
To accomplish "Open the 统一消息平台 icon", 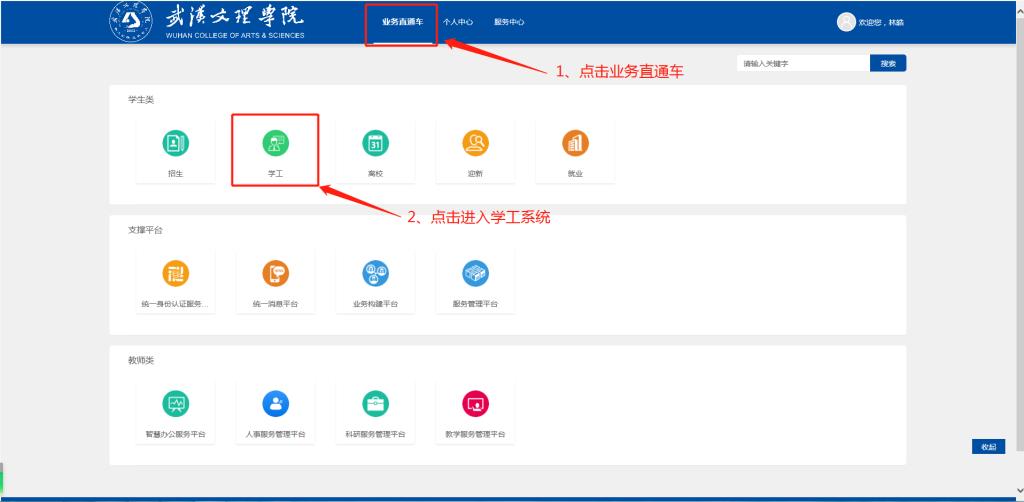I will [x=275, y=273].
